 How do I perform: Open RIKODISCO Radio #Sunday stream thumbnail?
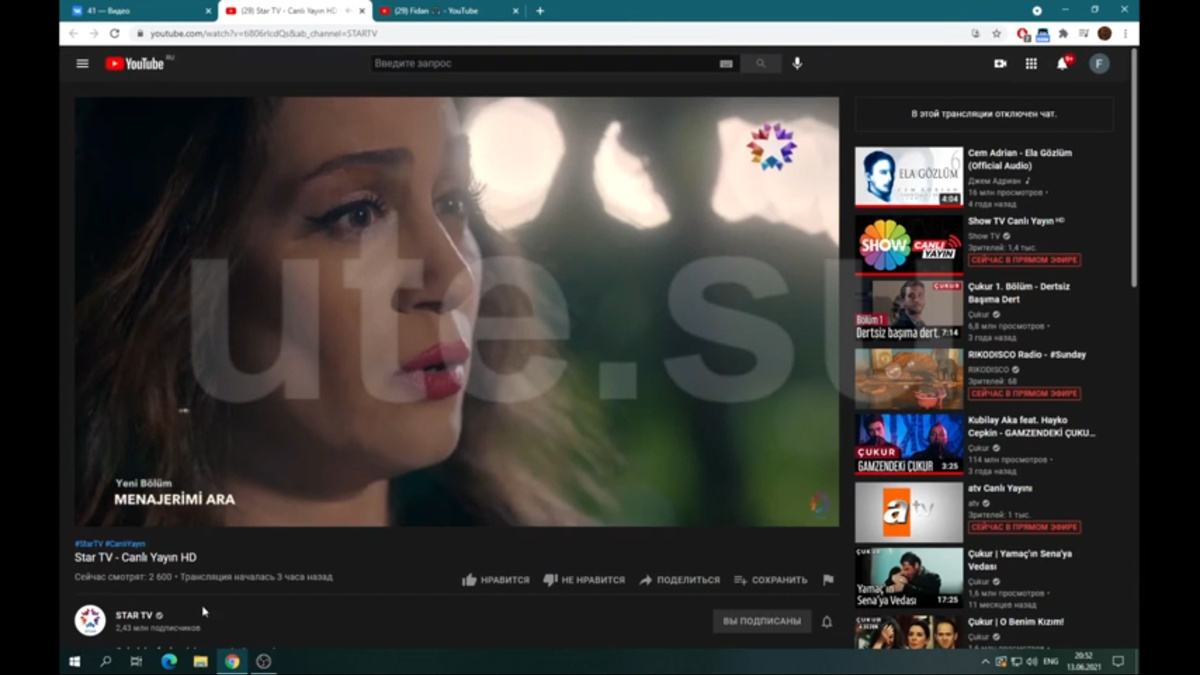point(908,378)
